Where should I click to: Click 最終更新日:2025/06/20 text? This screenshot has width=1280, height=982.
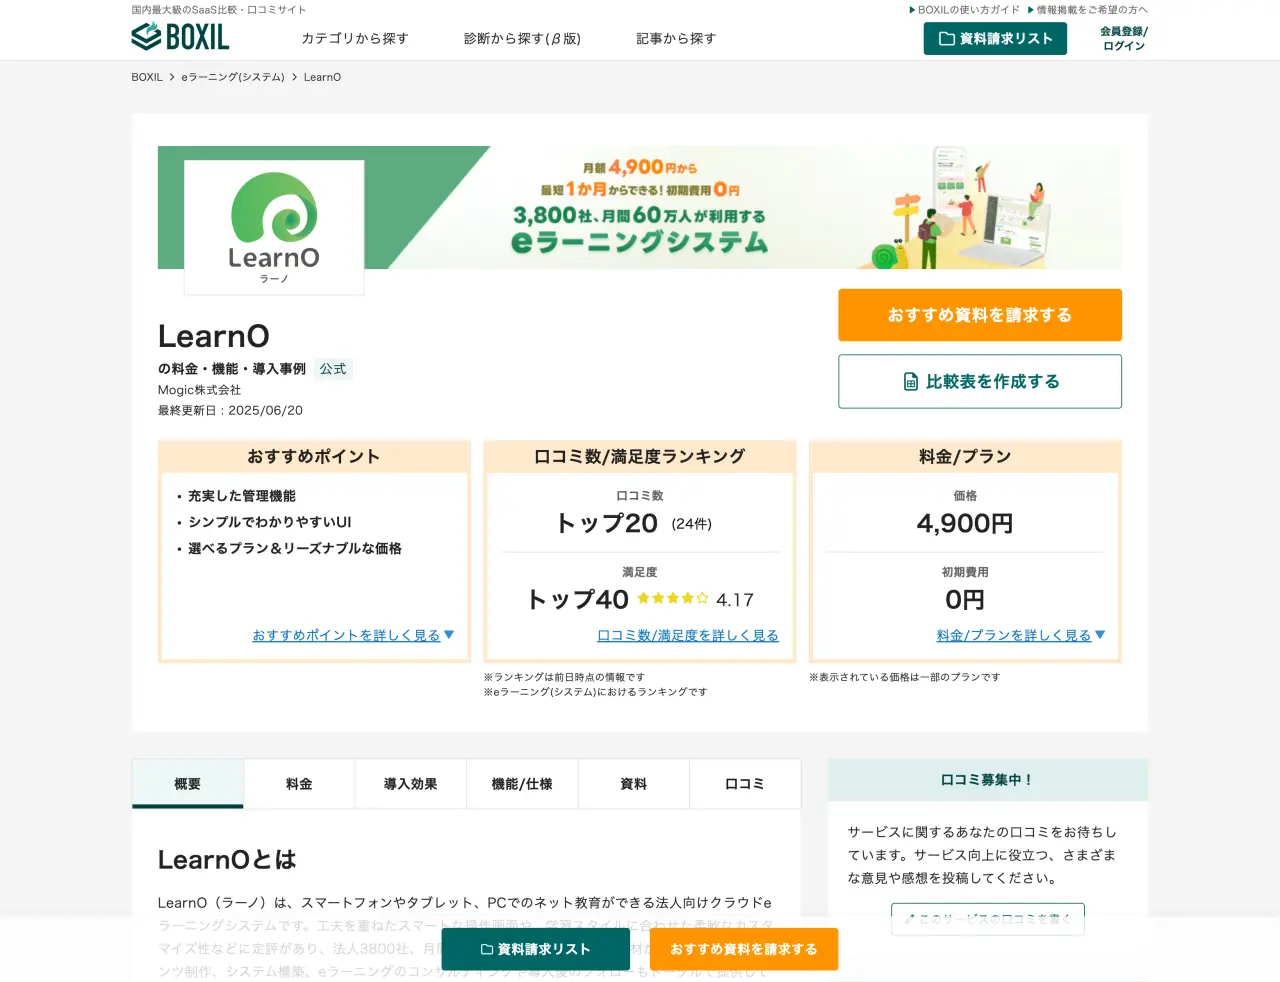(230, 410)
